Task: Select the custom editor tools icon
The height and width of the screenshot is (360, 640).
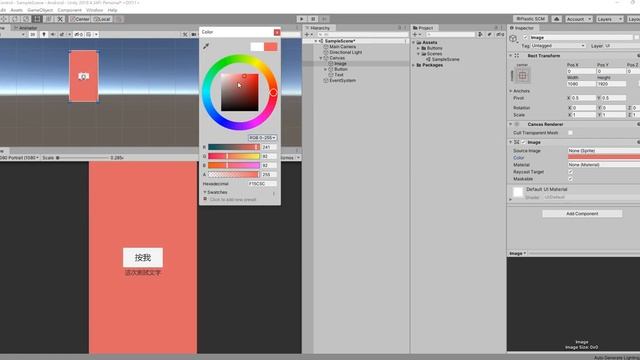Action: (x=60, y=19)
